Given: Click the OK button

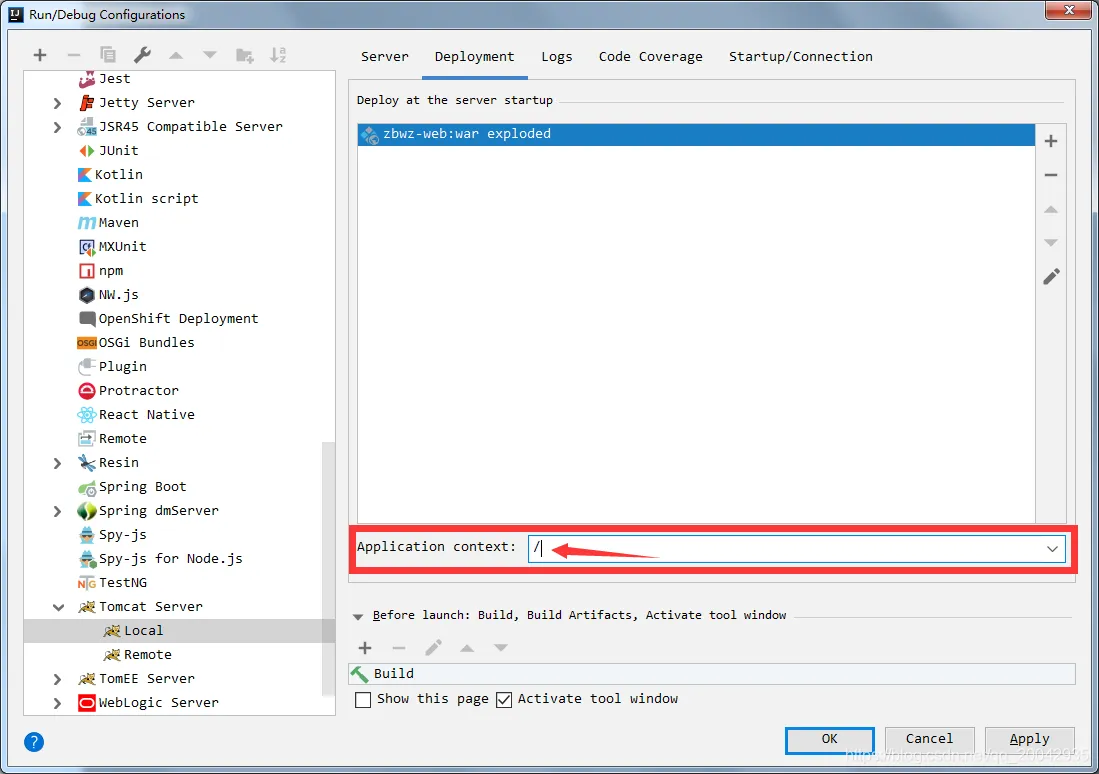Looking at the screenshot, I should click(829, 739).
